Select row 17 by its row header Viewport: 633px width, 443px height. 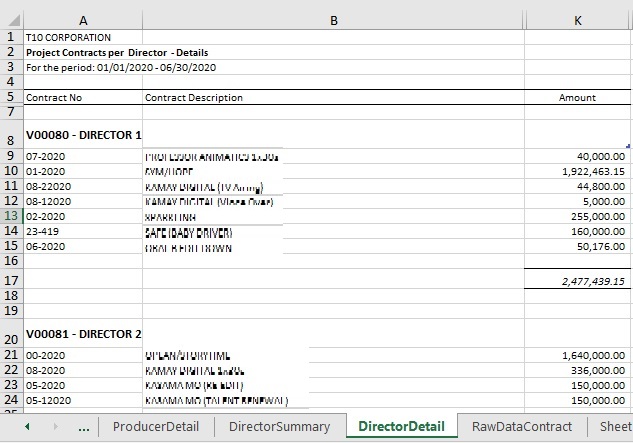coord(11,282)
